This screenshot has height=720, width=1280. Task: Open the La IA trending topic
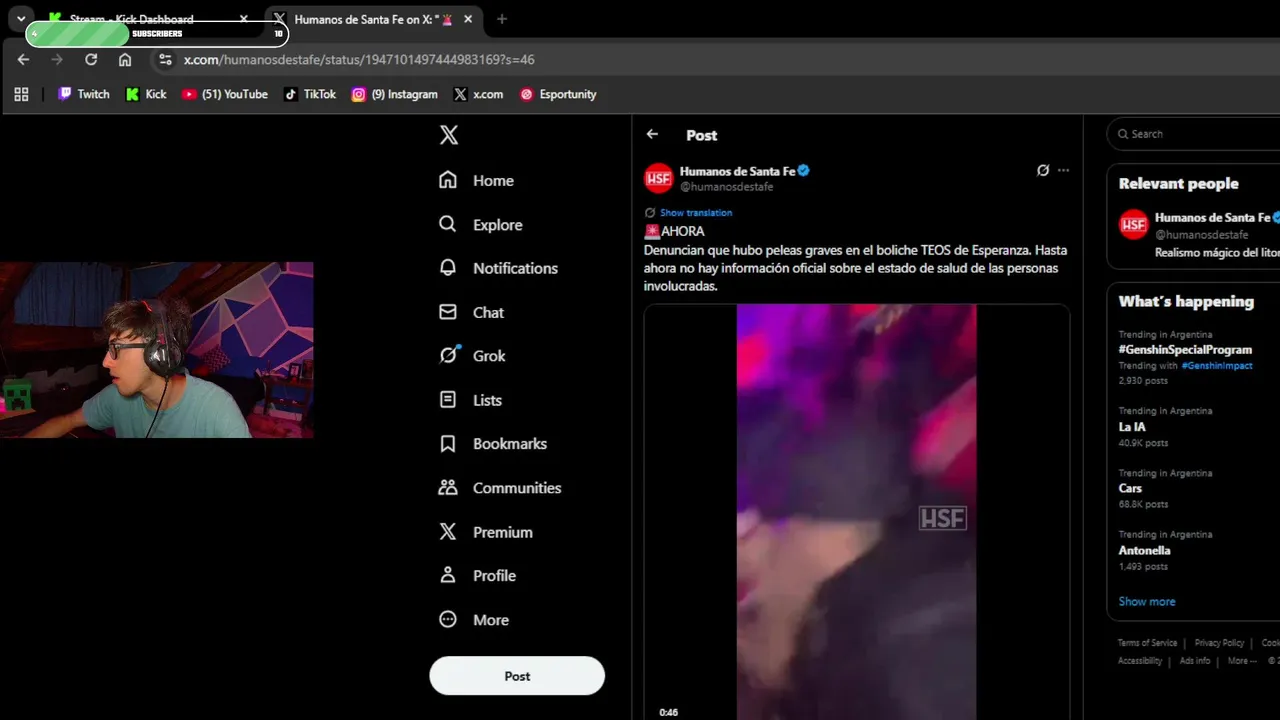[x=1132, y=427]
